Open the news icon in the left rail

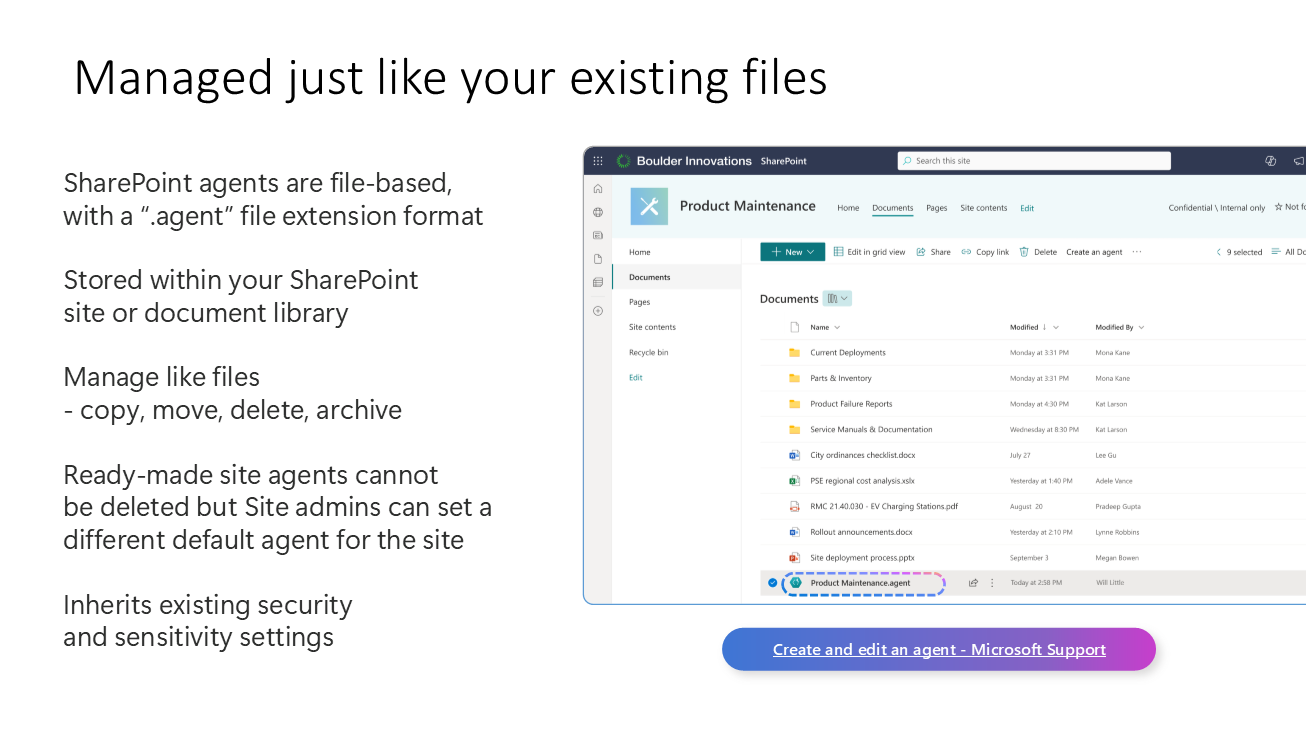(x=598, y=235)
